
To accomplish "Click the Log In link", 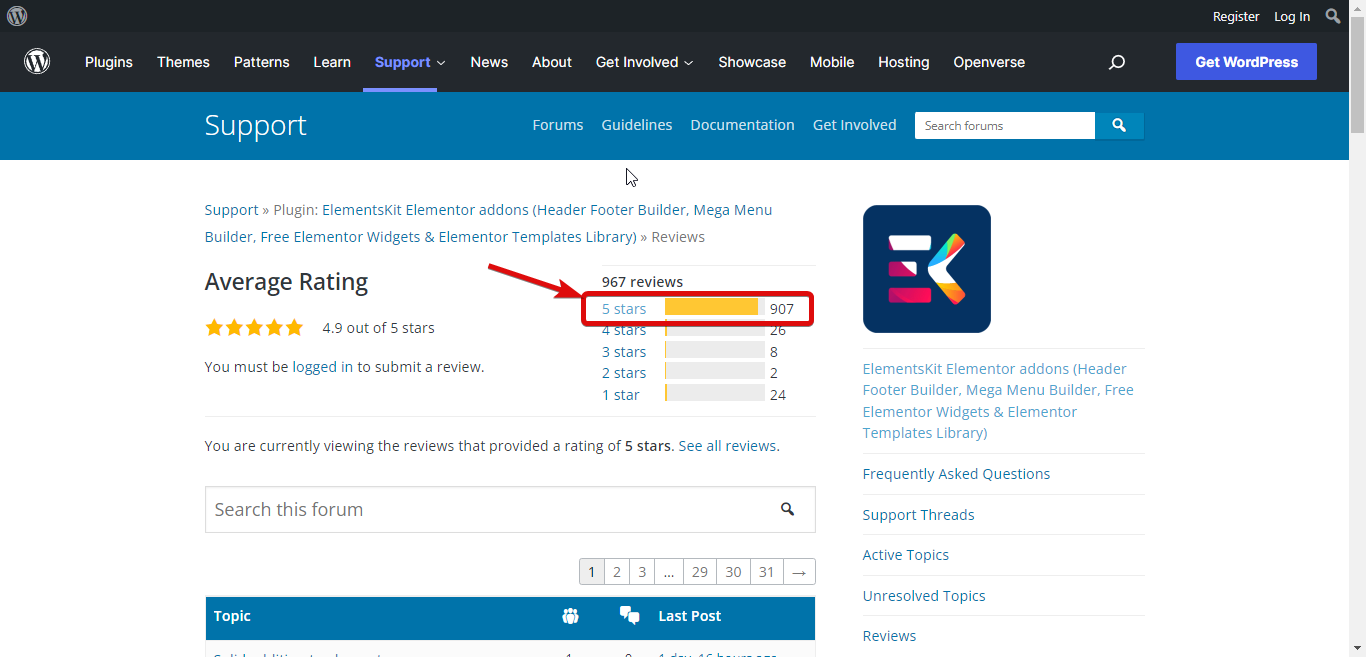I will click(1292, 16).
